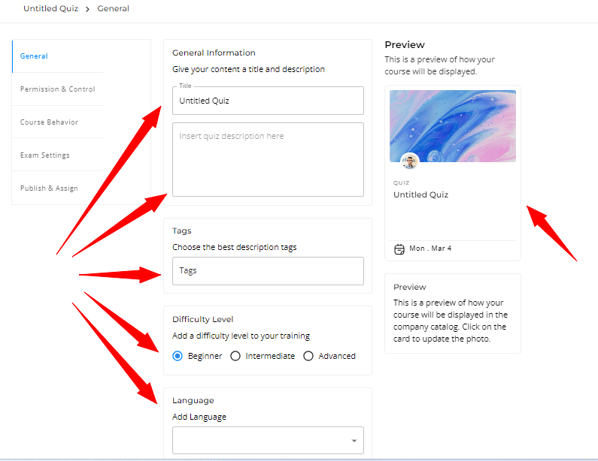Viewport: 598px width, 461px height.
Task: Select the Beginner difficulty radio button
Action: pos(177,356)
